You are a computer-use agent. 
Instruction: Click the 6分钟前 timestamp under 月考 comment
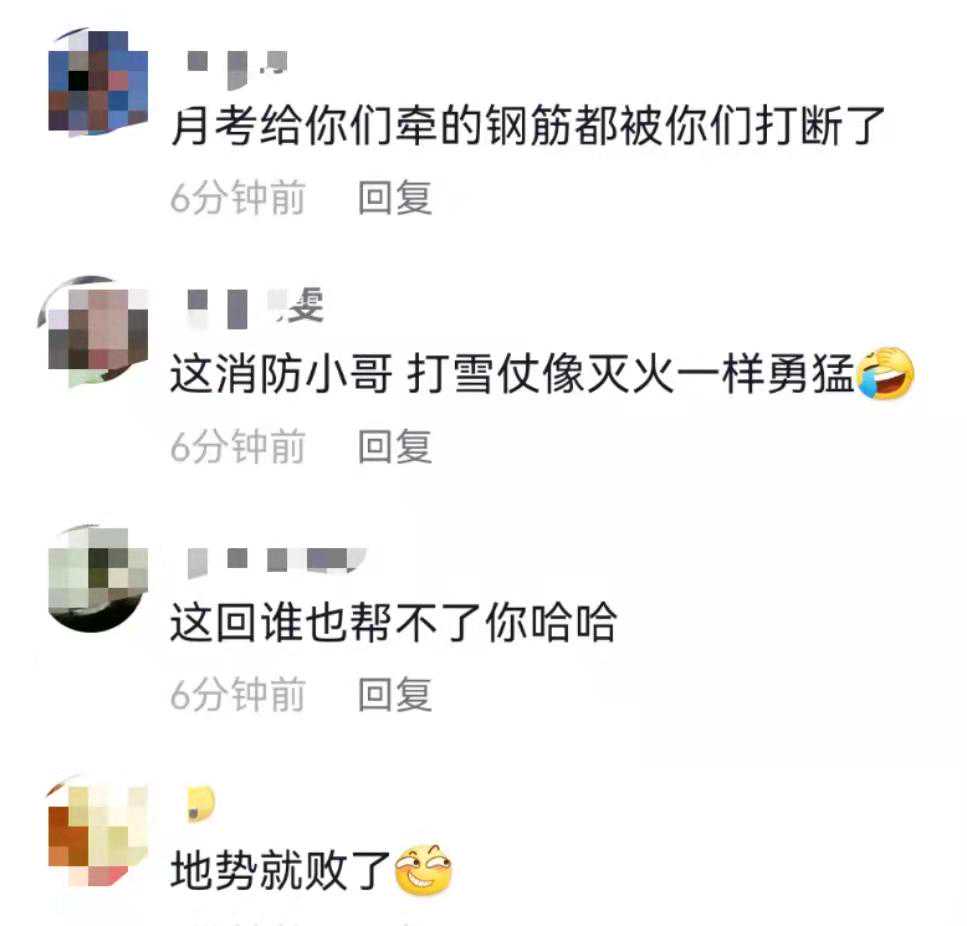coord(238,198)
